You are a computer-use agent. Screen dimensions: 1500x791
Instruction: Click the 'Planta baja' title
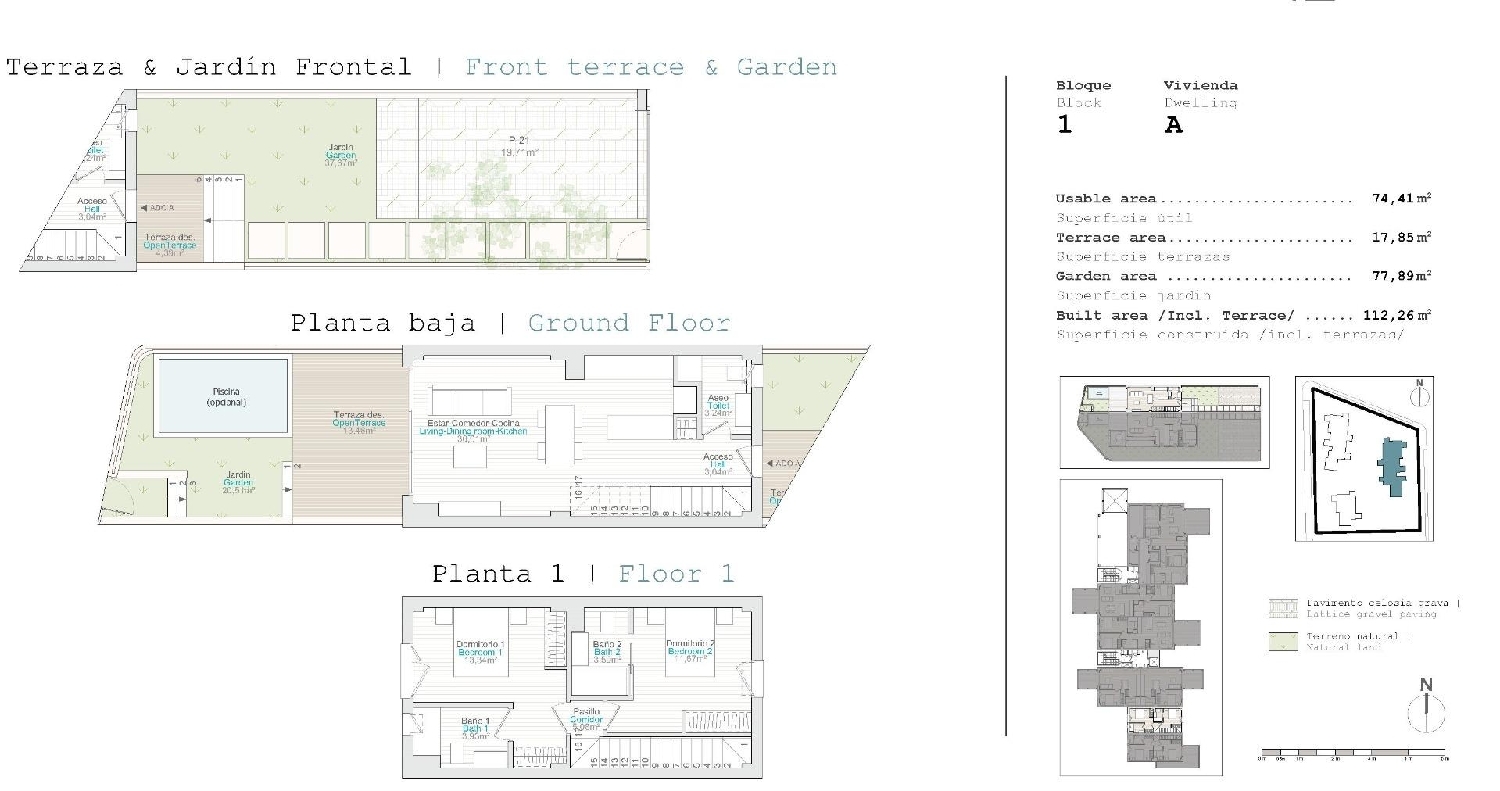382,324
